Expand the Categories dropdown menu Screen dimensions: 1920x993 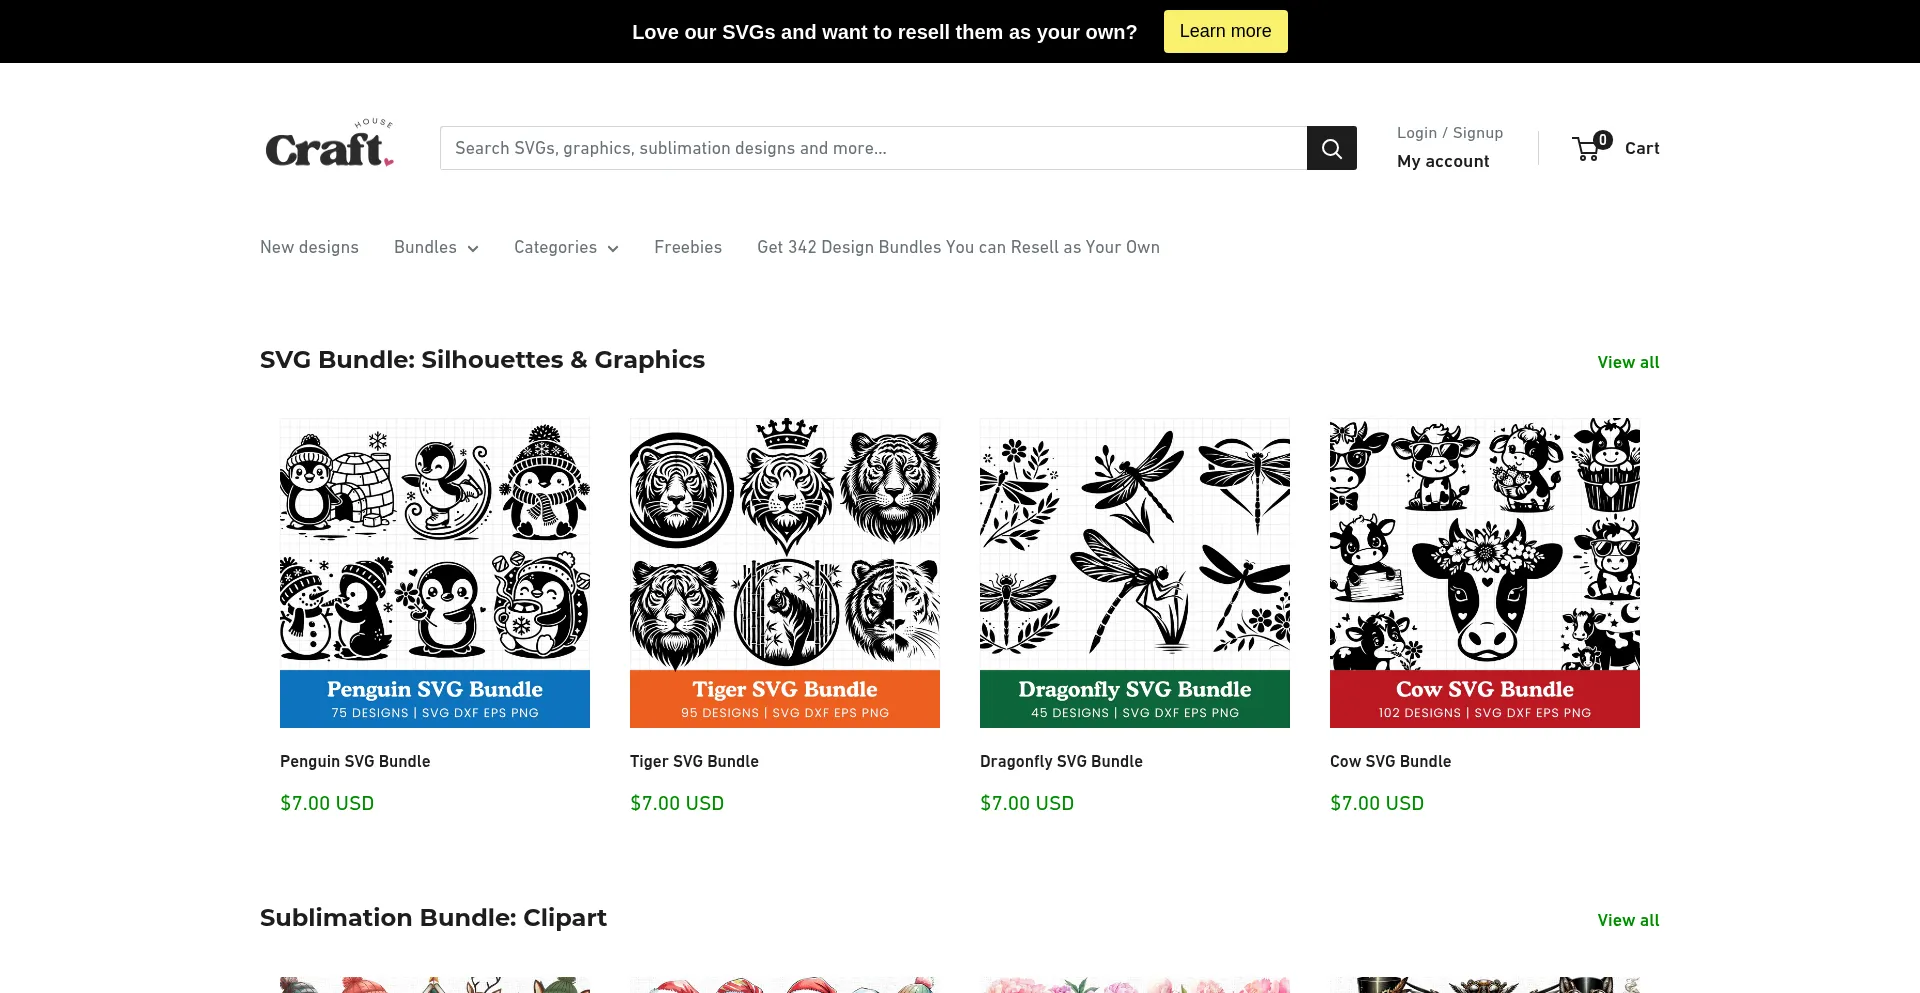click(566, 247)
